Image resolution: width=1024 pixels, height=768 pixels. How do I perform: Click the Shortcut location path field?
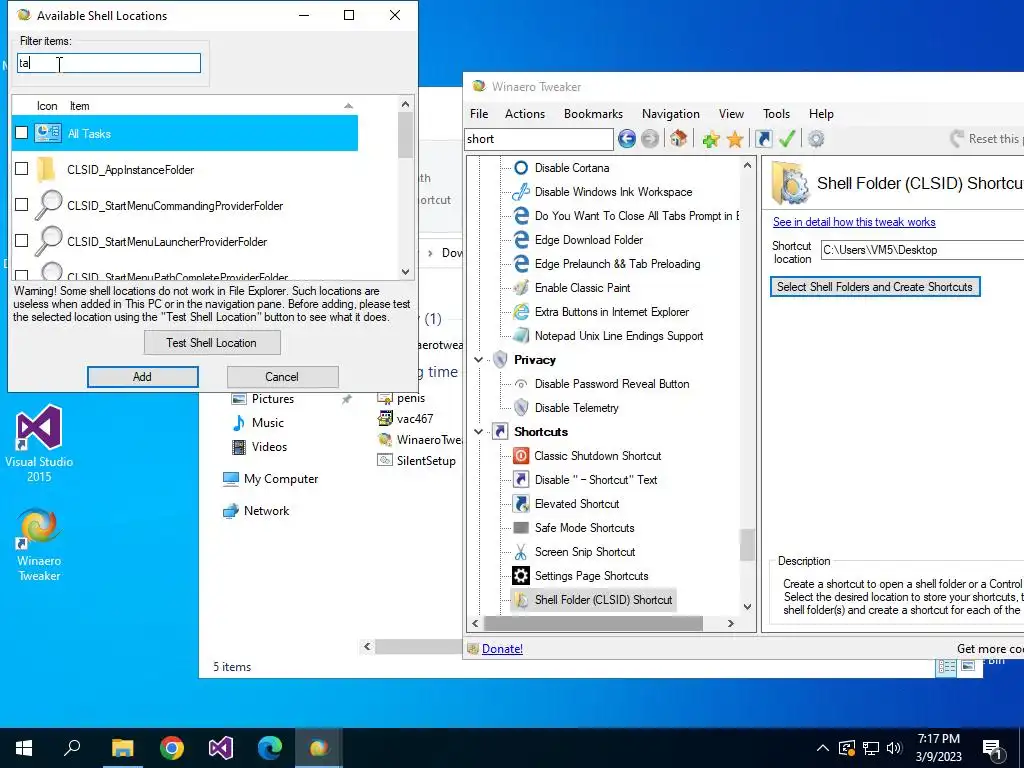pos(922,250)
